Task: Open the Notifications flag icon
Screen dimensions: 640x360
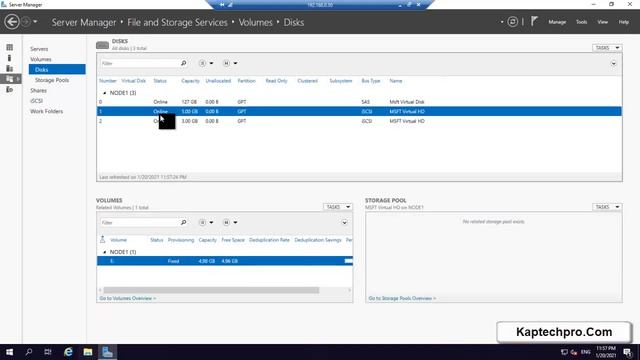Action: 534,21
